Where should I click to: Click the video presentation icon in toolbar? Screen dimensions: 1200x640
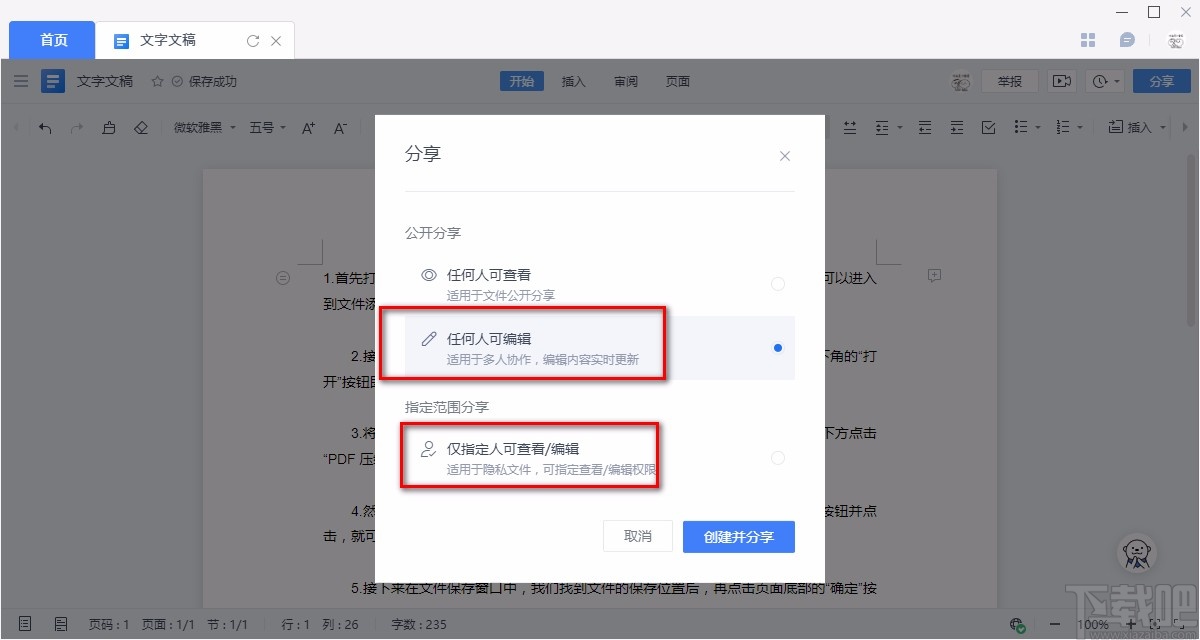click(1061, 81)
